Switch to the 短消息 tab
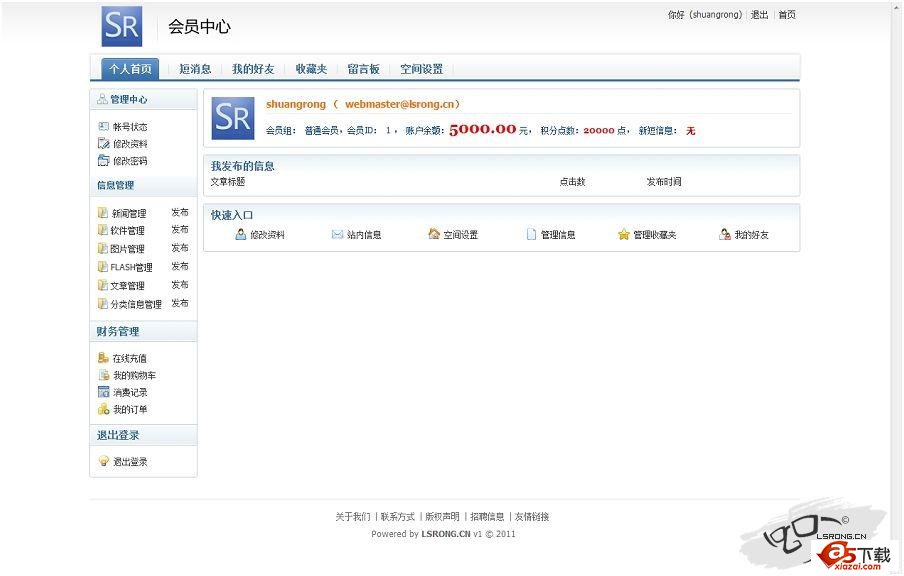 click(195, 69)
